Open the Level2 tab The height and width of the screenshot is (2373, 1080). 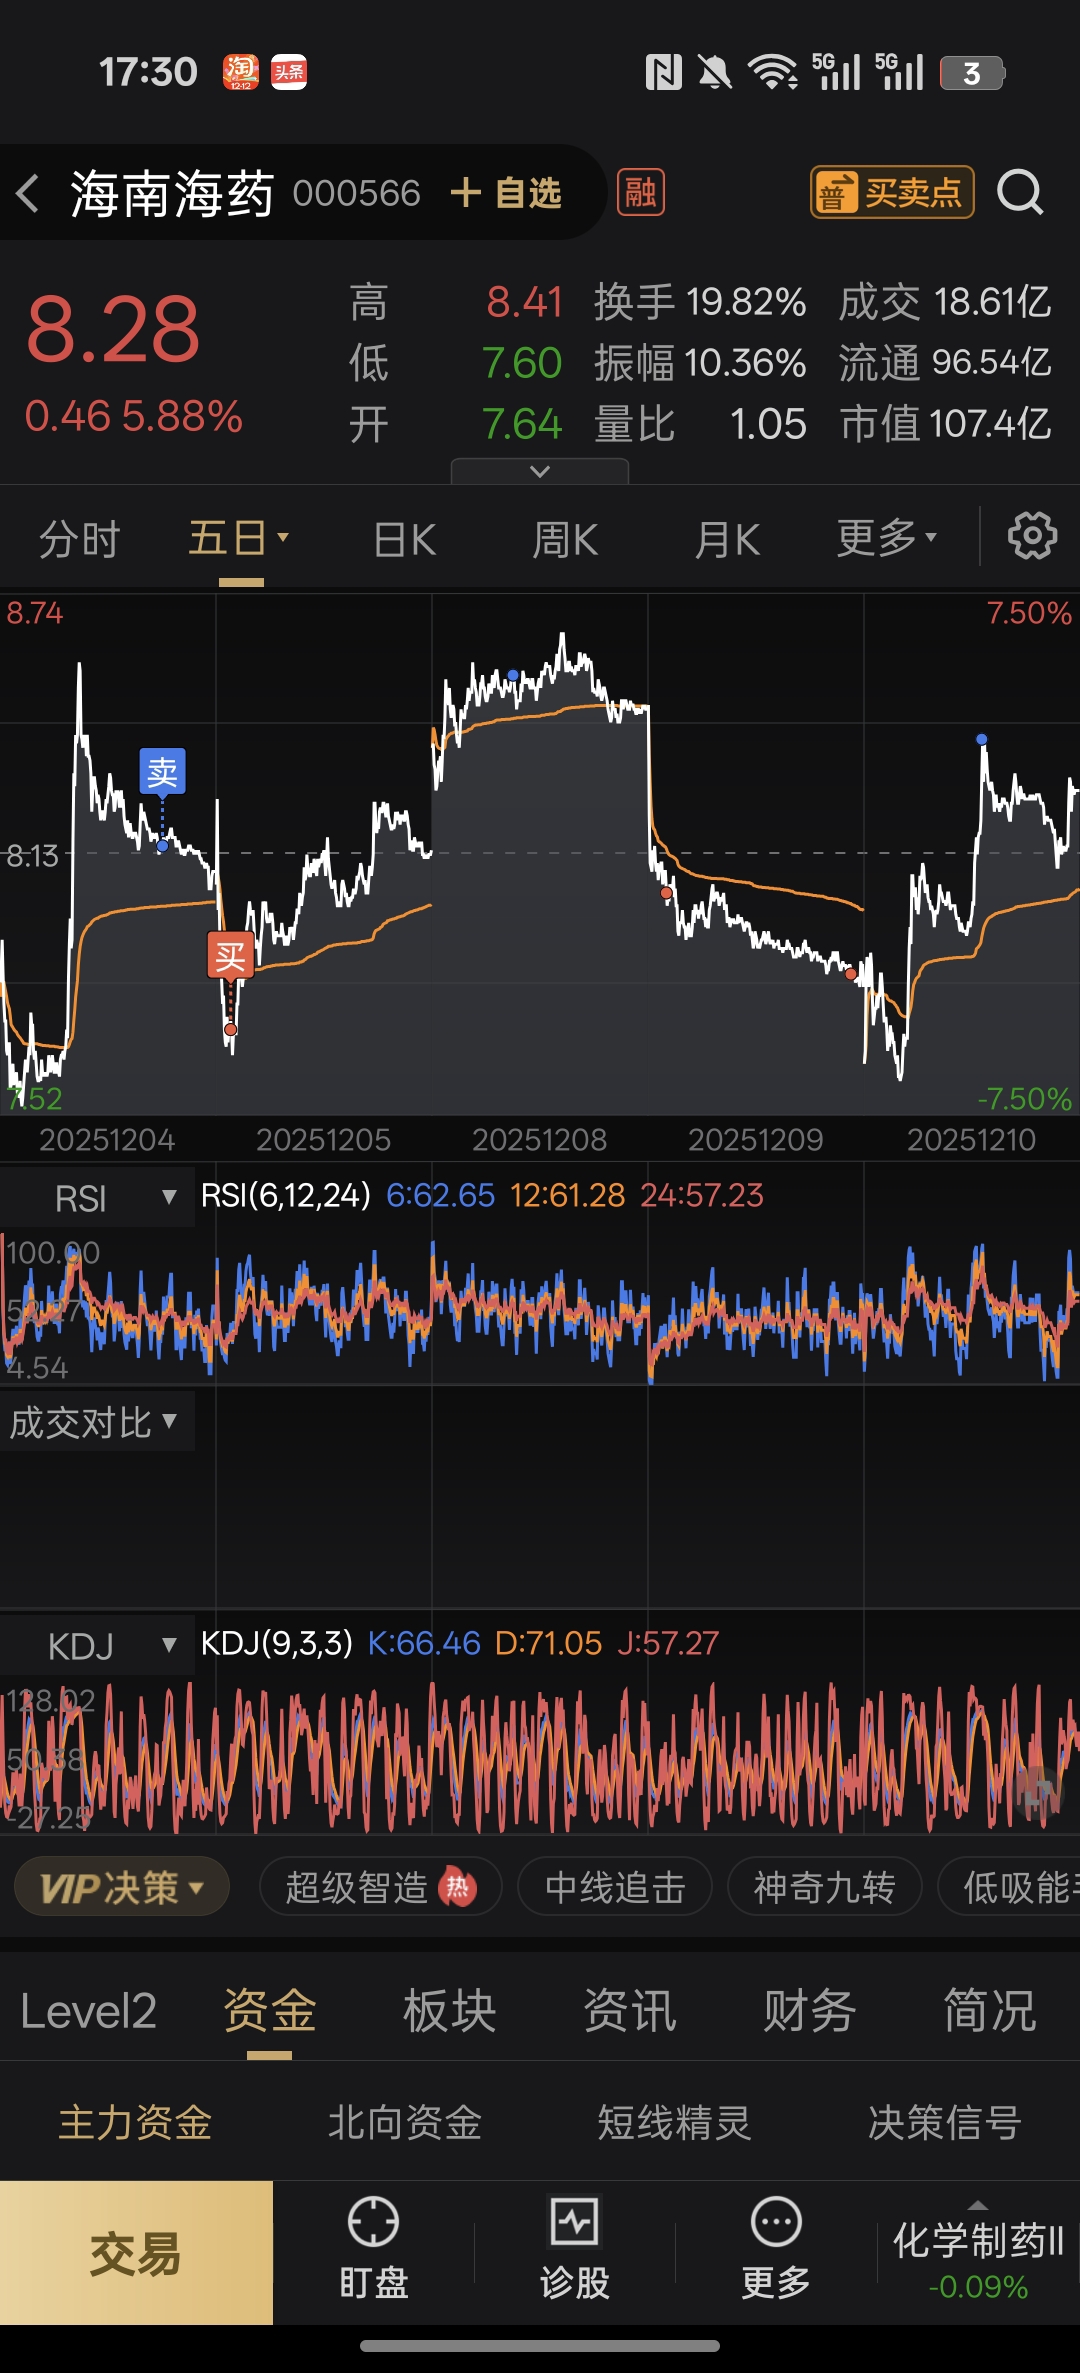(88, 2010)
